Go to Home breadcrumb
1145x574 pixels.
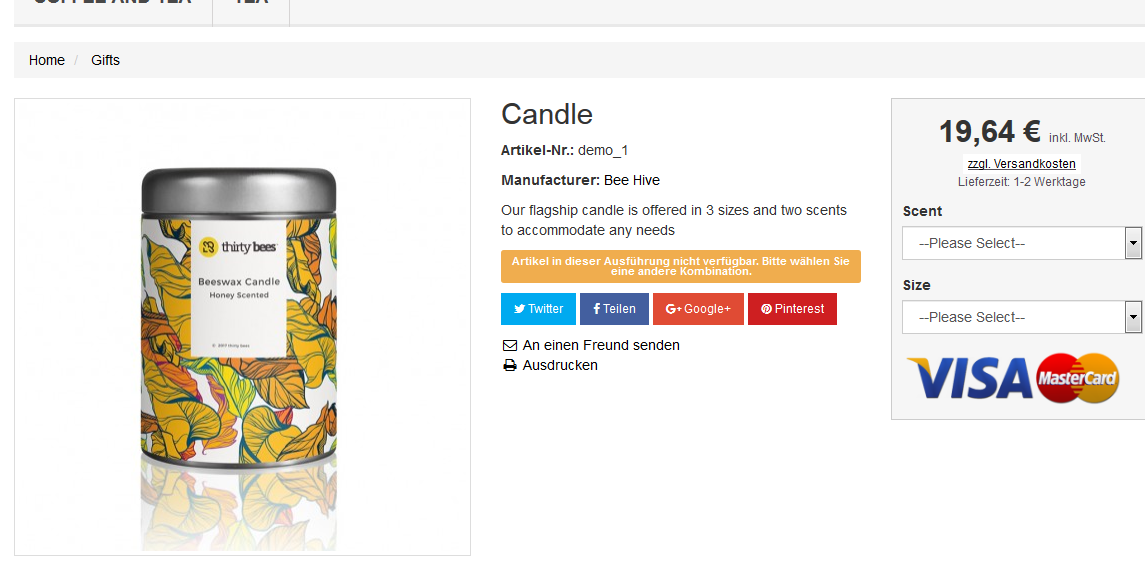point(47,60)
